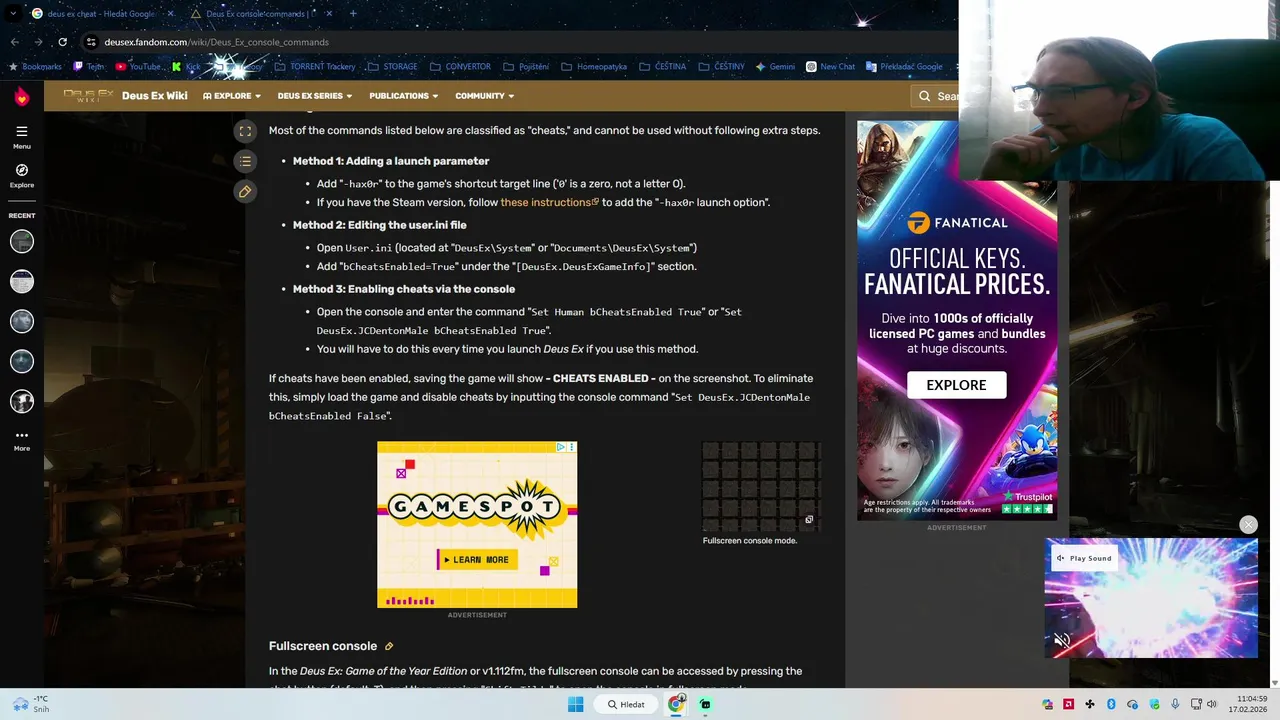Open the Gemini bookmark
The image size is (1280, 720).
(775, 67)
